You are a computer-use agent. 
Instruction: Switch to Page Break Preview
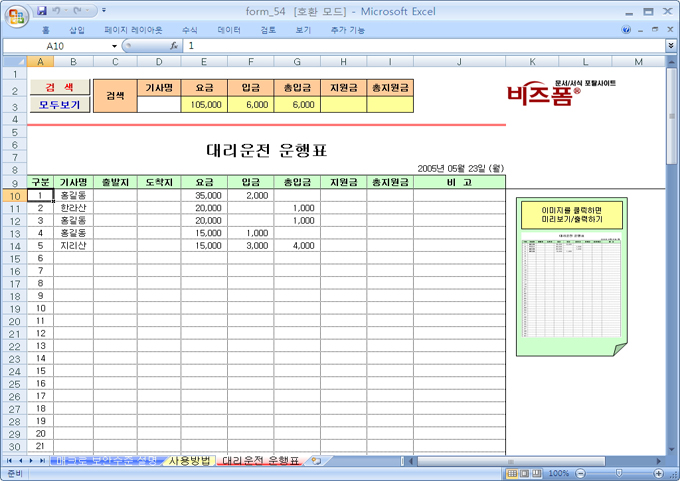pyautogui.click(x=537, y=473)
